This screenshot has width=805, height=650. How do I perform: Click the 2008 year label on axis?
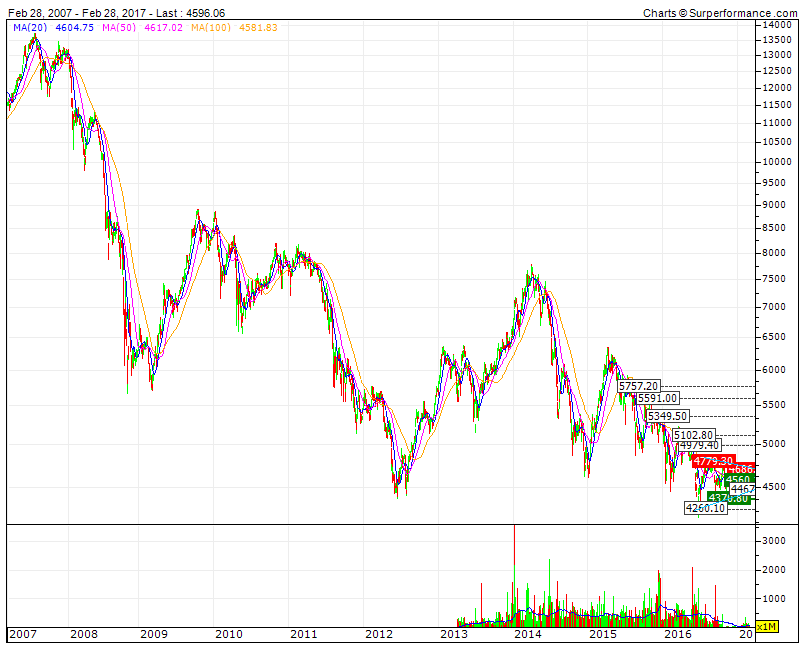(84, 634)
